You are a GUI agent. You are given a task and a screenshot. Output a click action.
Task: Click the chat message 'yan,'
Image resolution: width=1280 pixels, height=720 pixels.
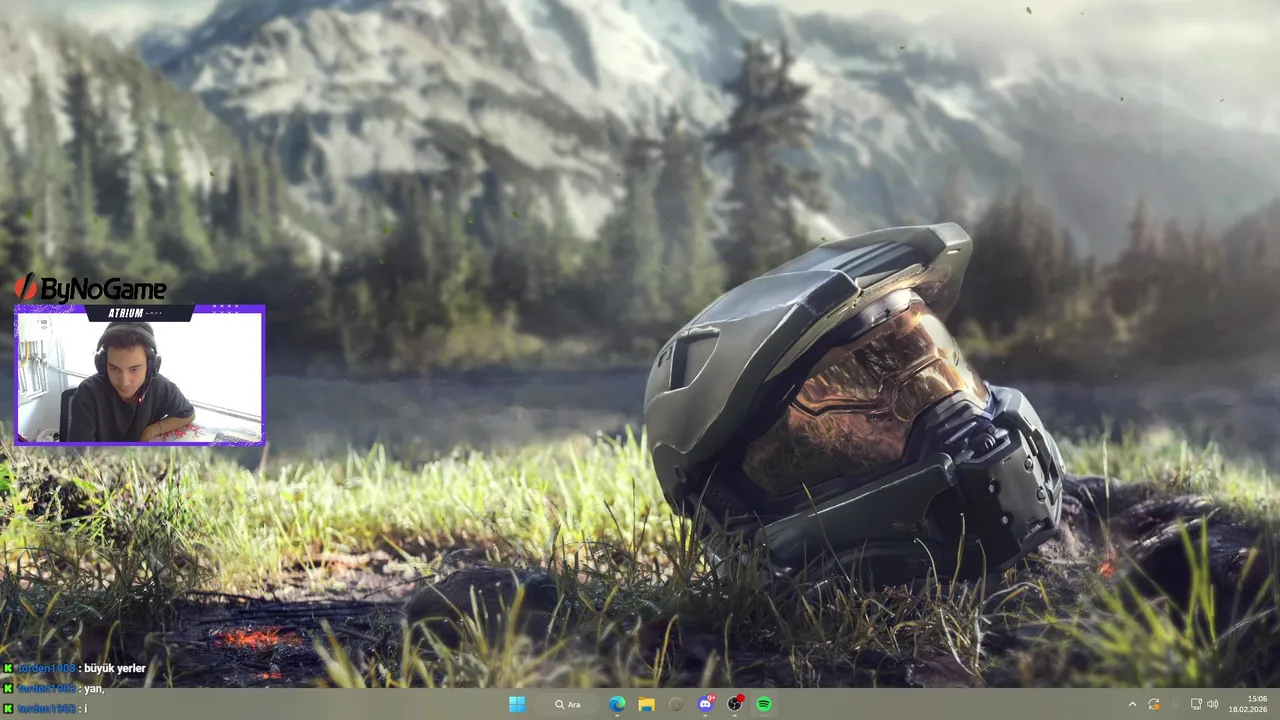coord(94,688)
